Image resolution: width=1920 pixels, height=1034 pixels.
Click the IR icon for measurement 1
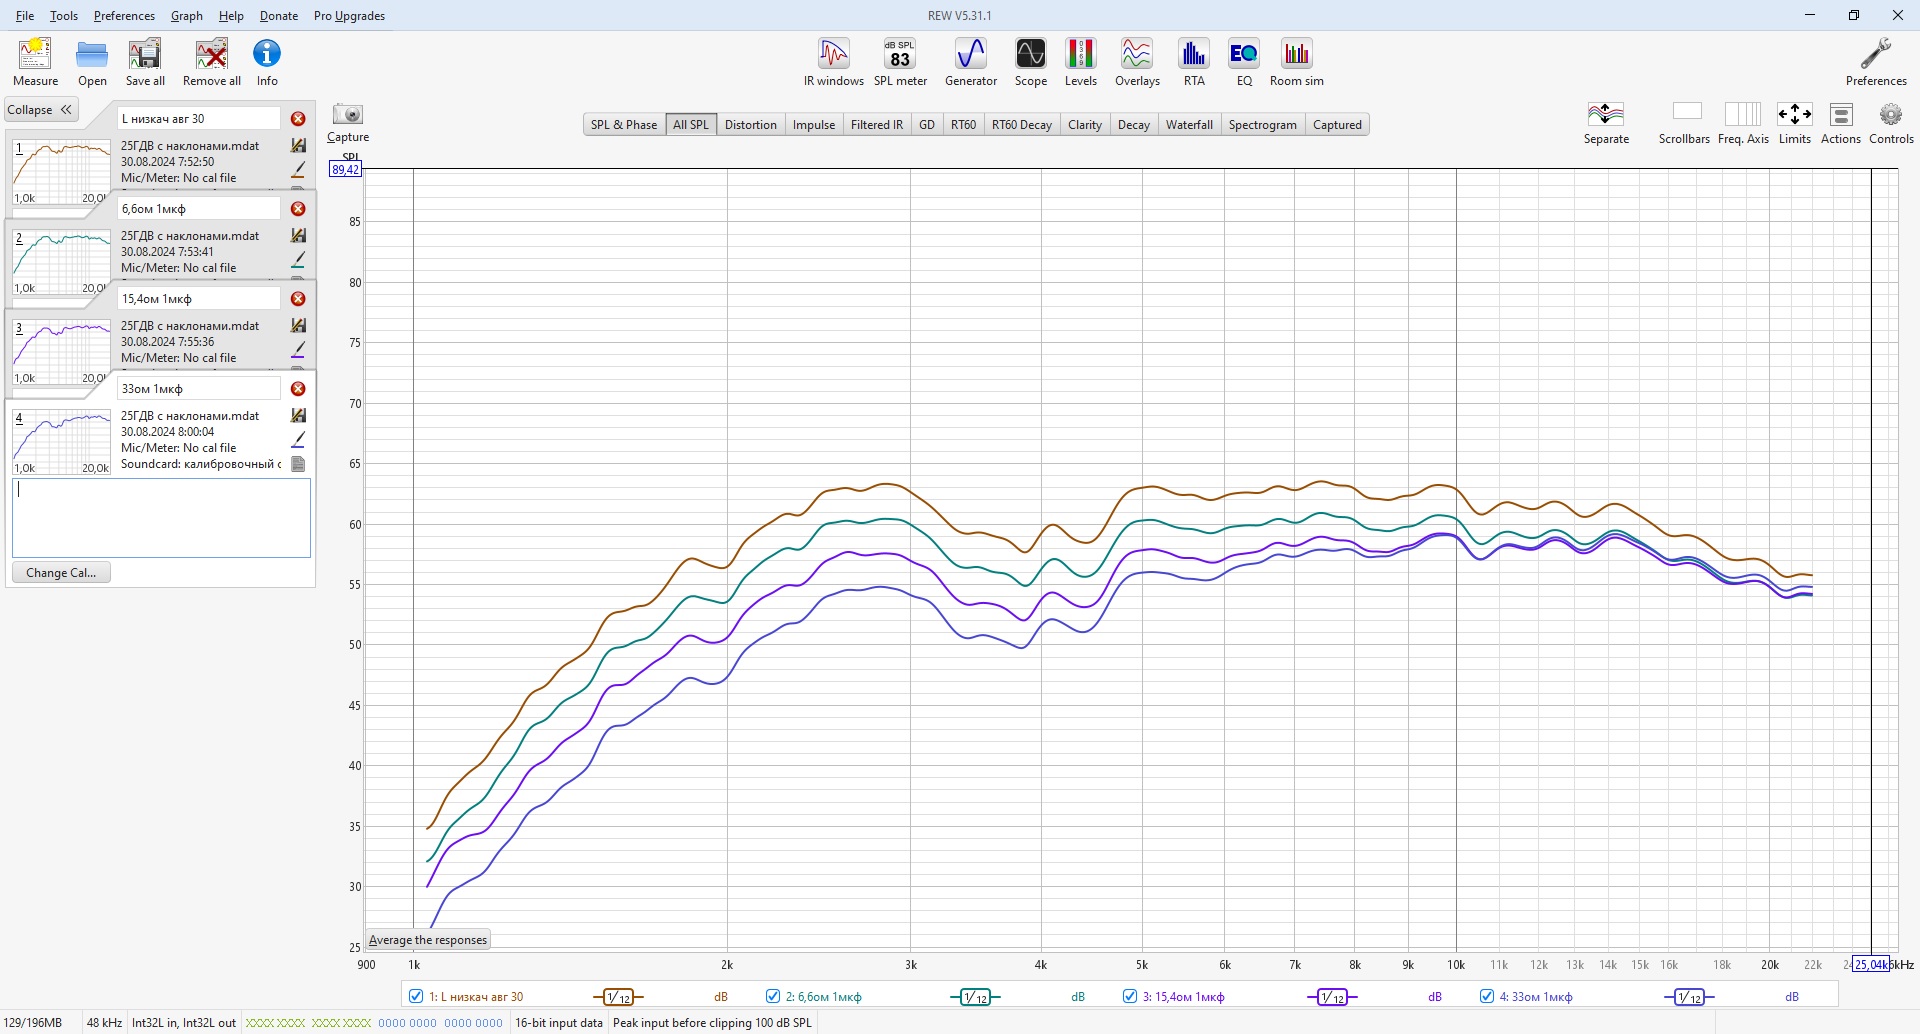298,146
